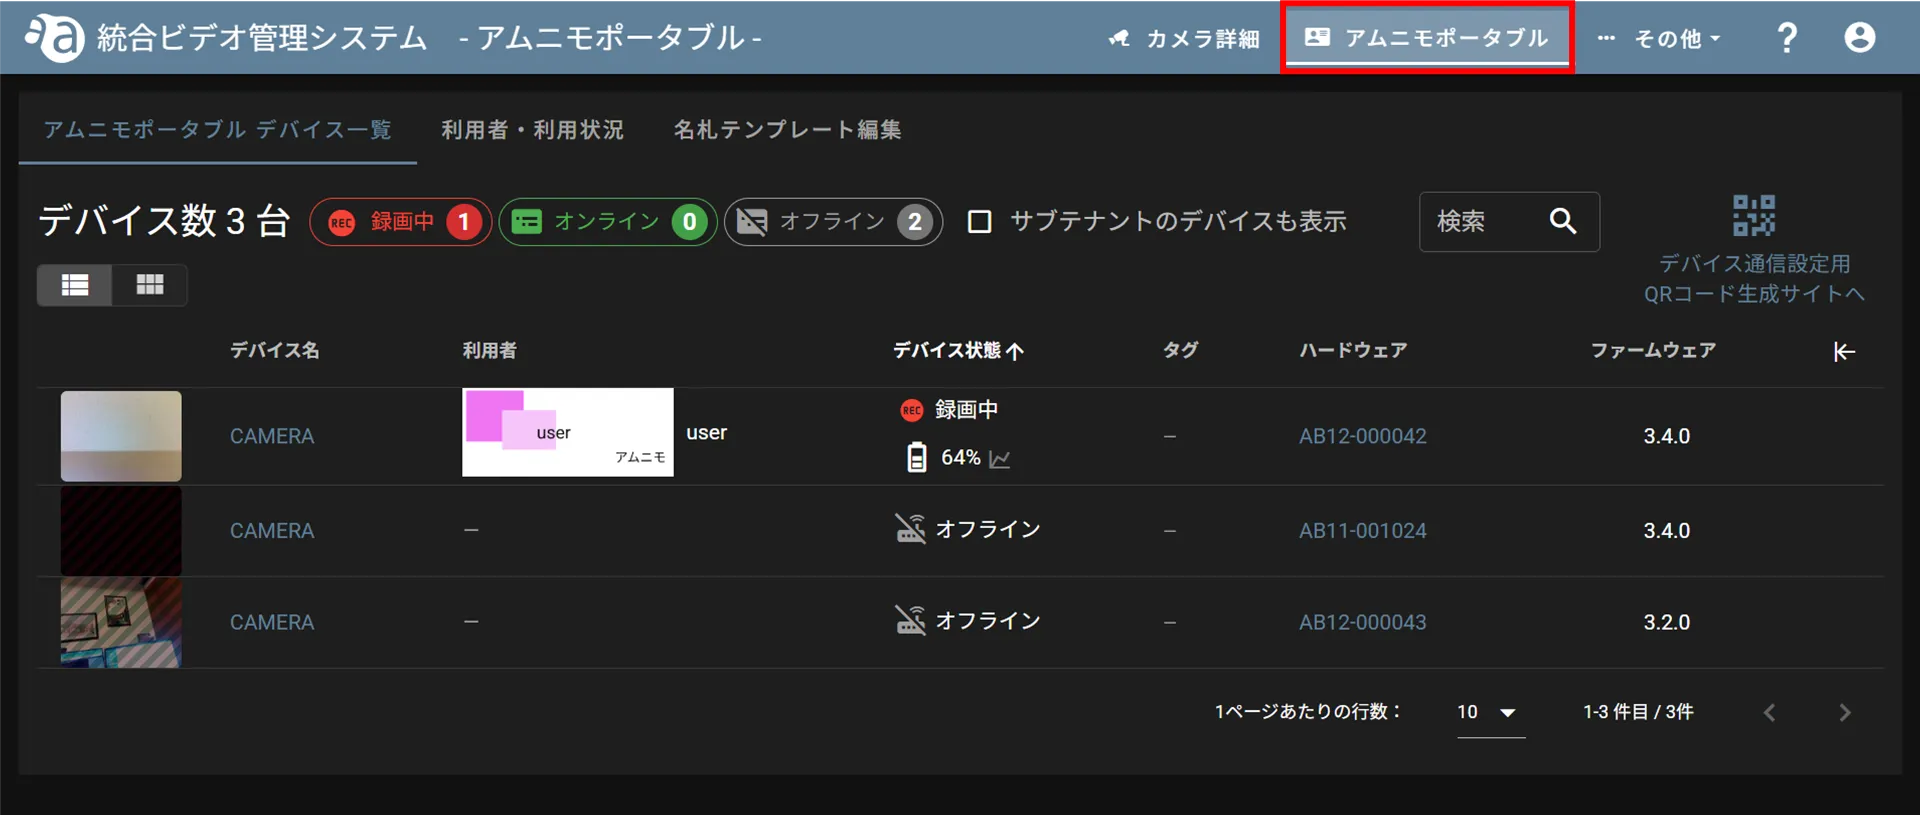Screen dimensions: 1920x816
Task: Switch to list view layout
Action: pyautogui.click(x=75, y=285)
